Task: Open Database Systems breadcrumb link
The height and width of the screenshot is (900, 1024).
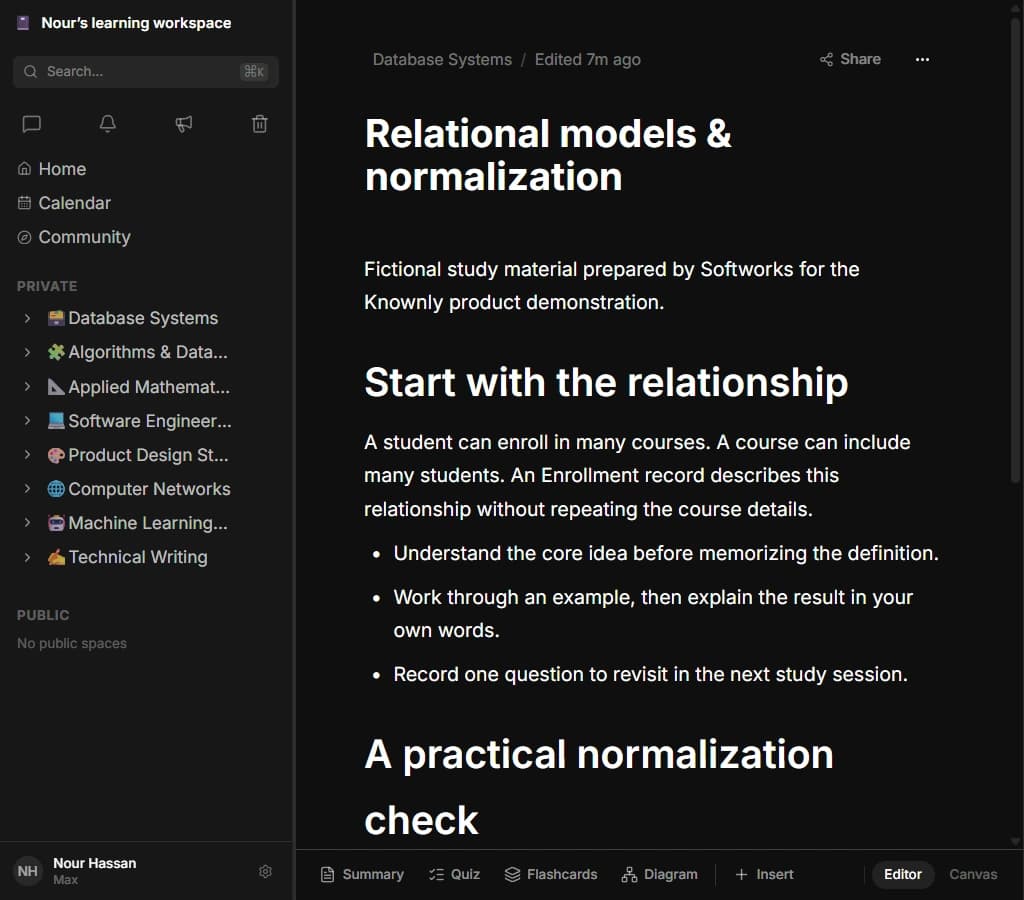Action: [x=442, y=59]
